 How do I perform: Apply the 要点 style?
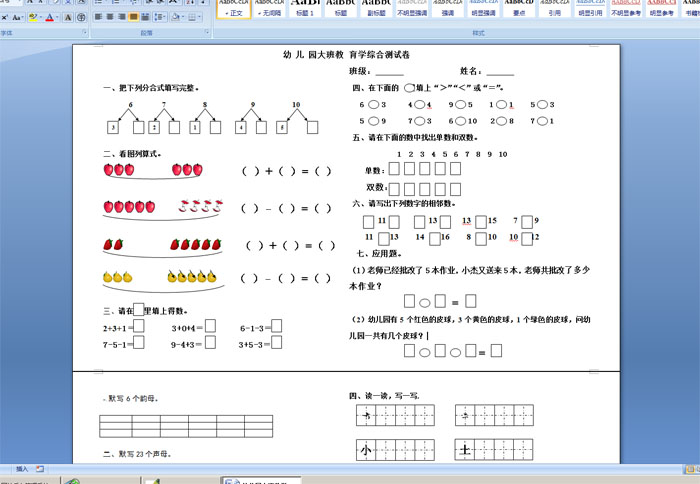519,8
